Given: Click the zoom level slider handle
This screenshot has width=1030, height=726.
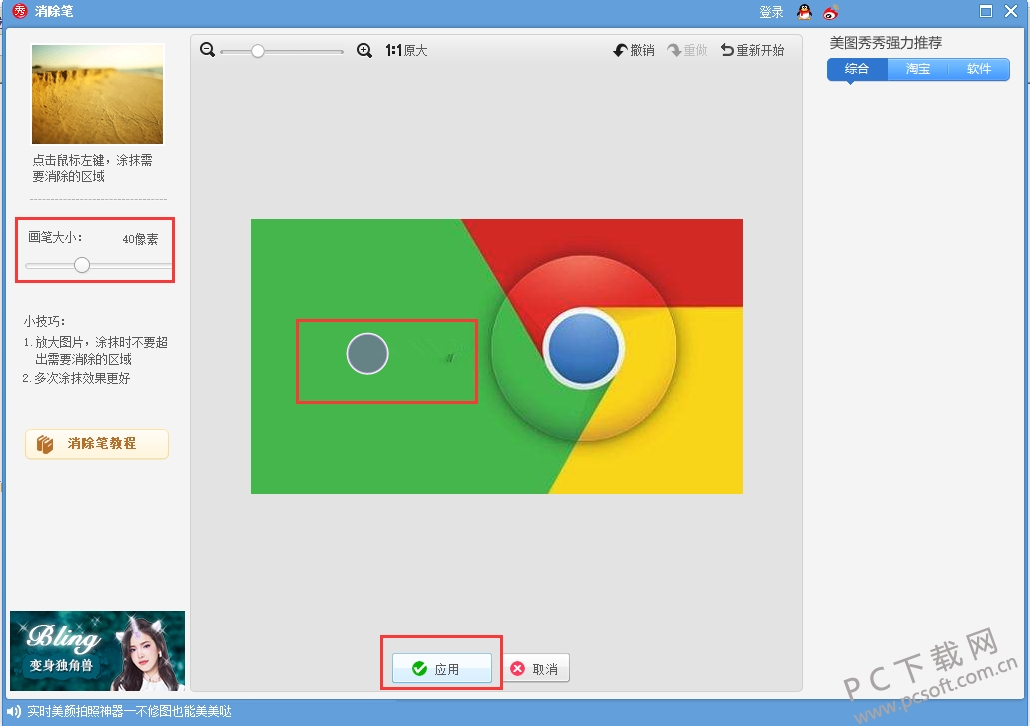Looking at the screenshot, I should 258,51.
